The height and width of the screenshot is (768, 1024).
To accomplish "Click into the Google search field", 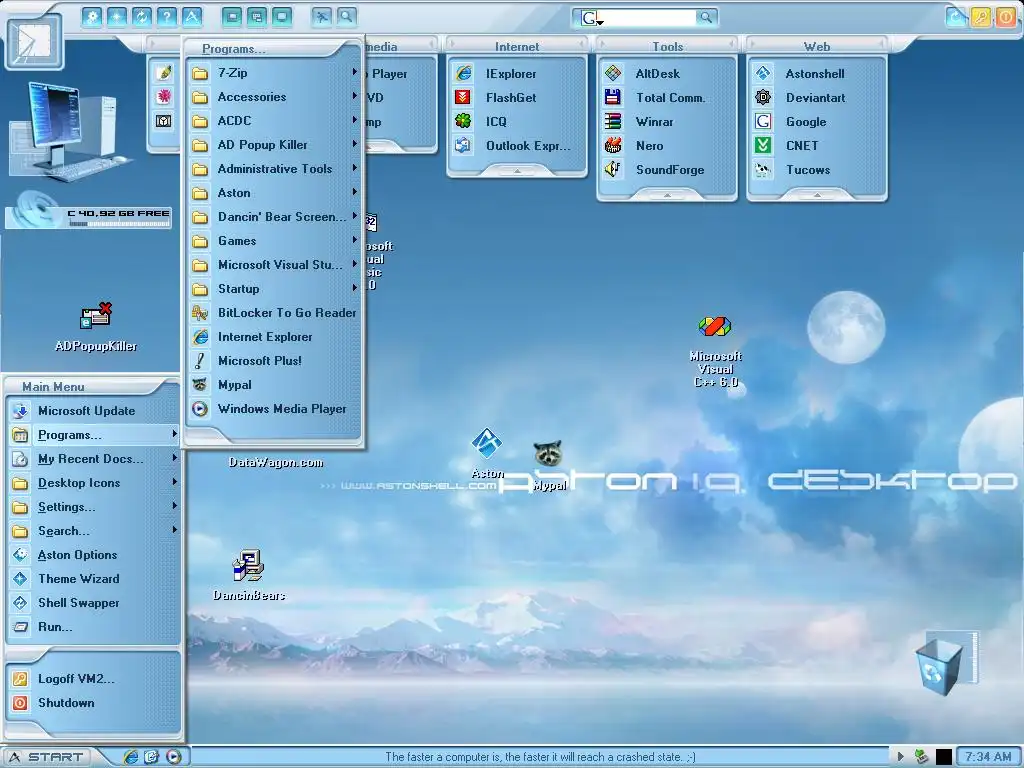I will pyautogui.click(x=650, y=18).
